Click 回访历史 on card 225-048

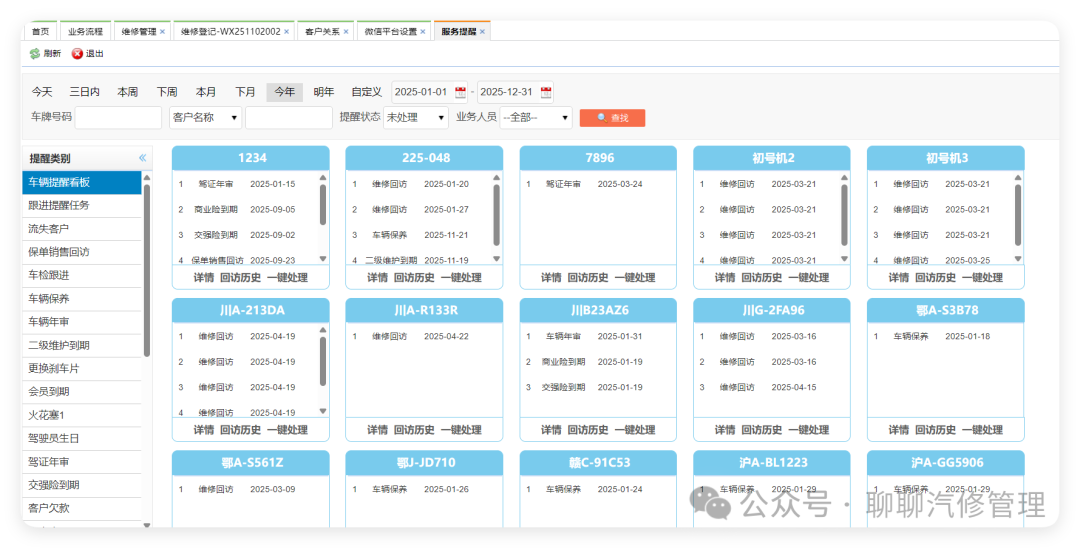pyautogui.click(x=414, y=277)
